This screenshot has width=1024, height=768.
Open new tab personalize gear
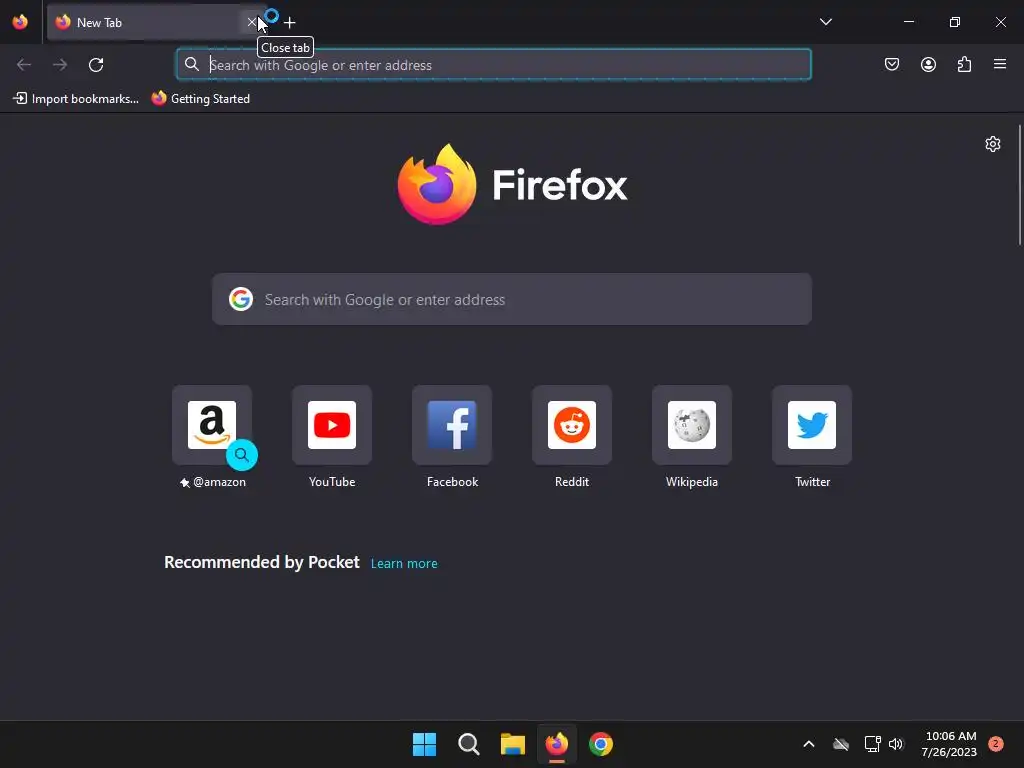pos(993,144)
